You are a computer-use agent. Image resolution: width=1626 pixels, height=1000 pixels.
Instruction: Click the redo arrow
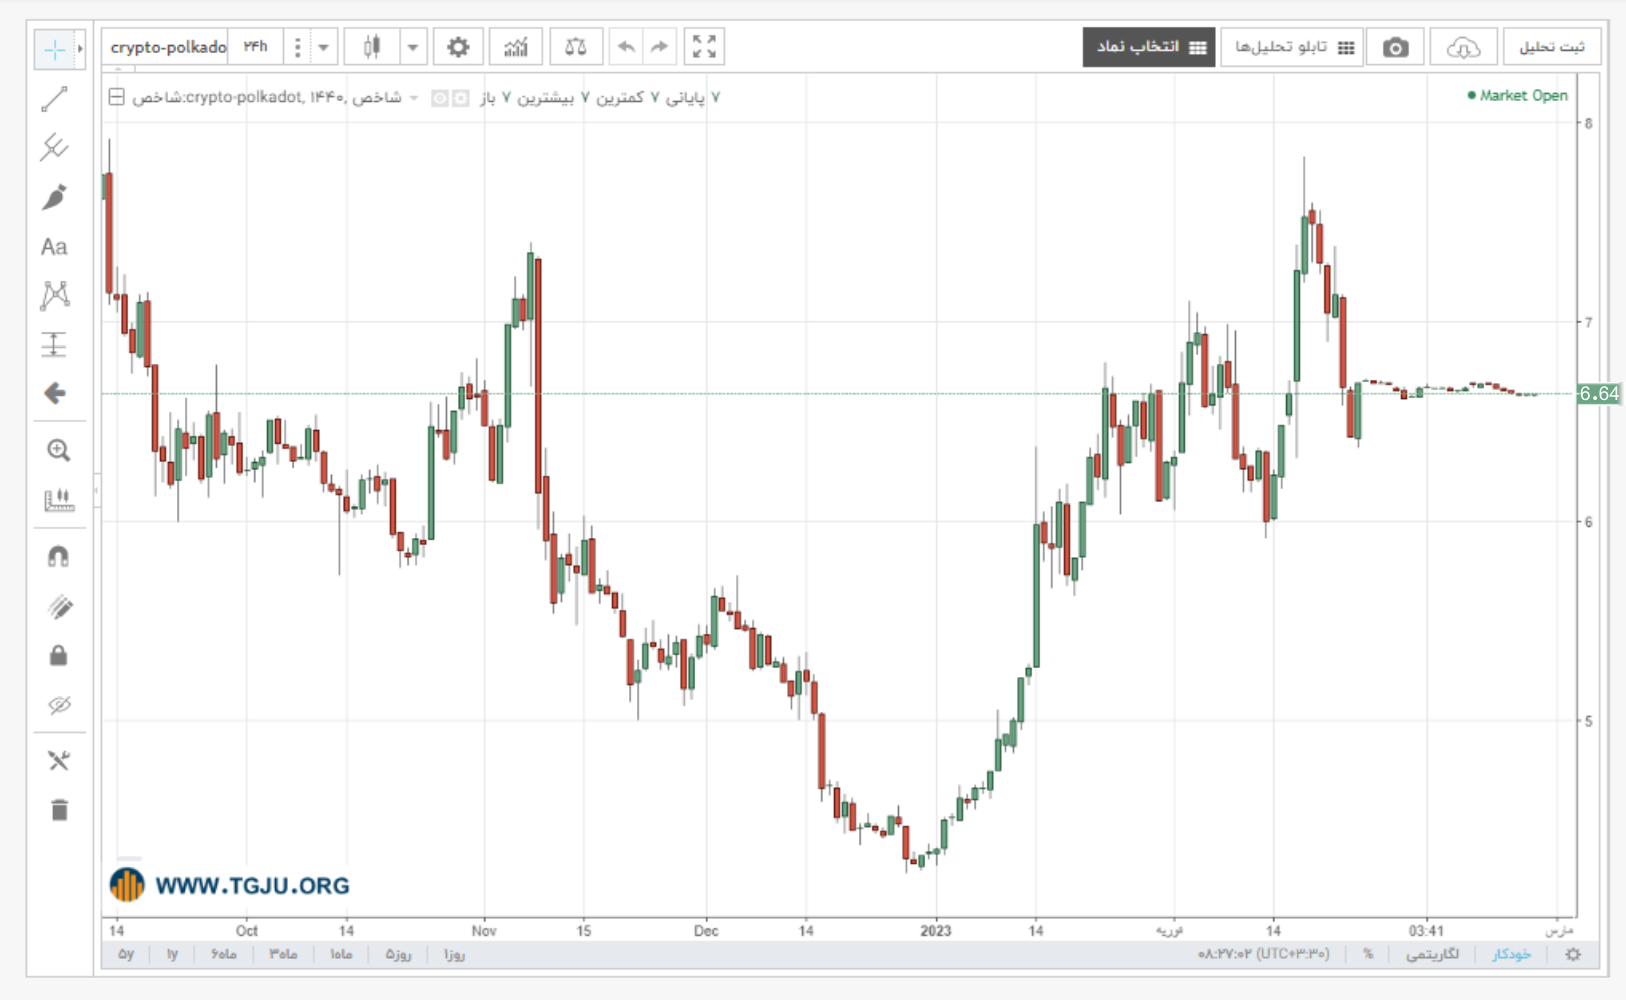(659, 47)
